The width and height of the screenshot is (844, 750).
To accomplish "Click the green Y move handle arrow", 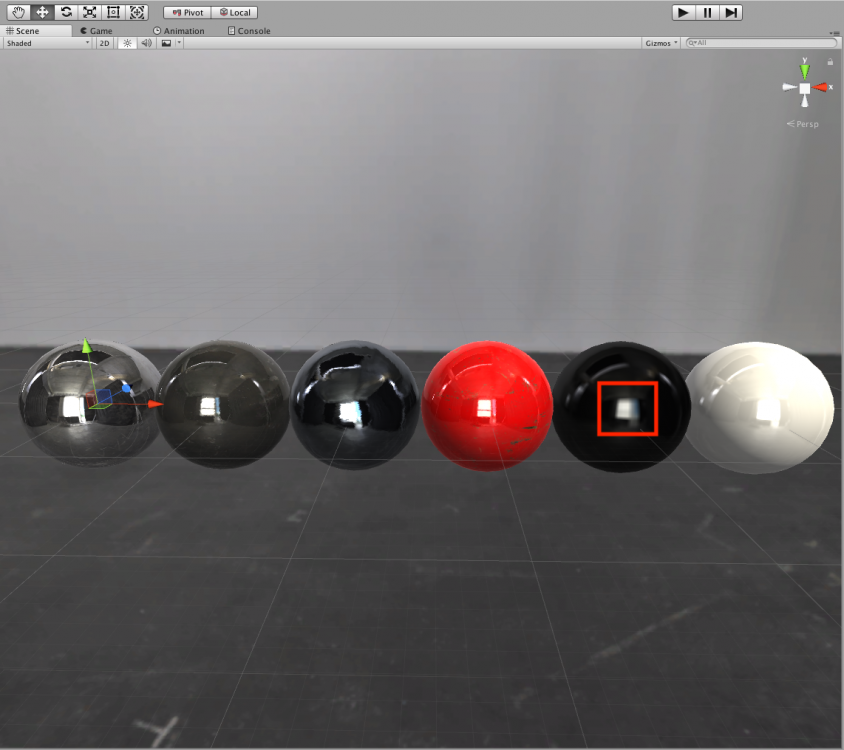I will [86, 346].
